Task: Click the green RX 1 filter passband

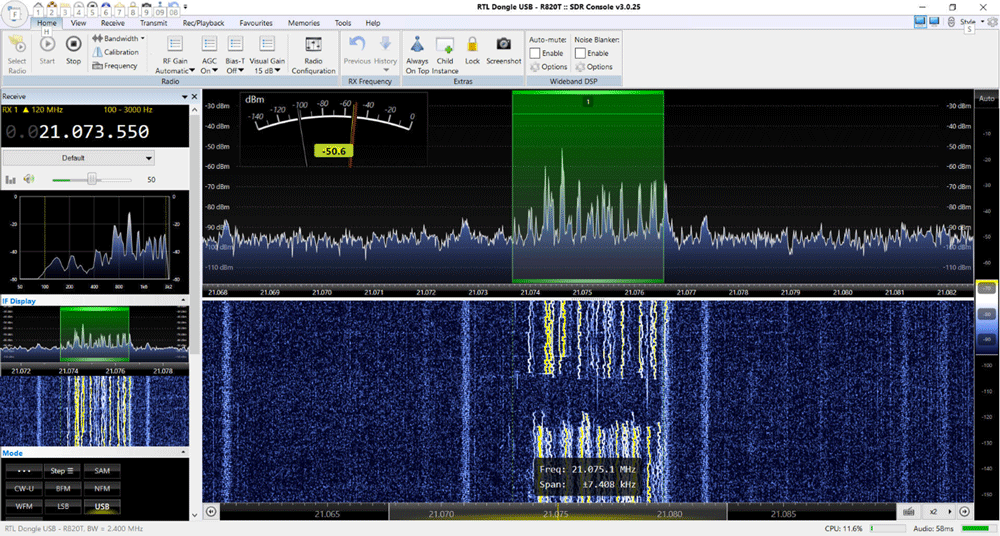Action: point(587,186)
